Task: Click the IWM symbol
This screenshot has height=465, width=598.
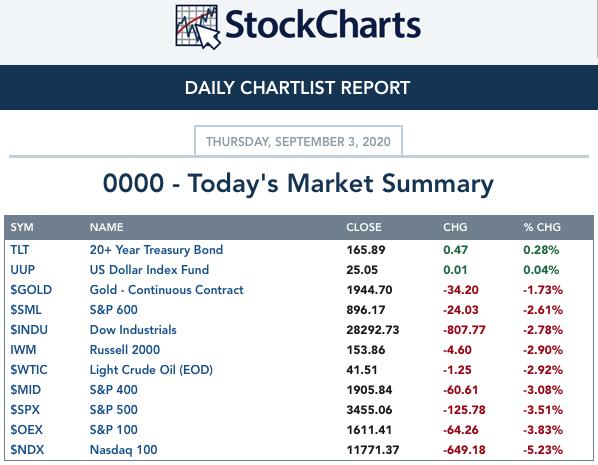Action: click(23, 350)
